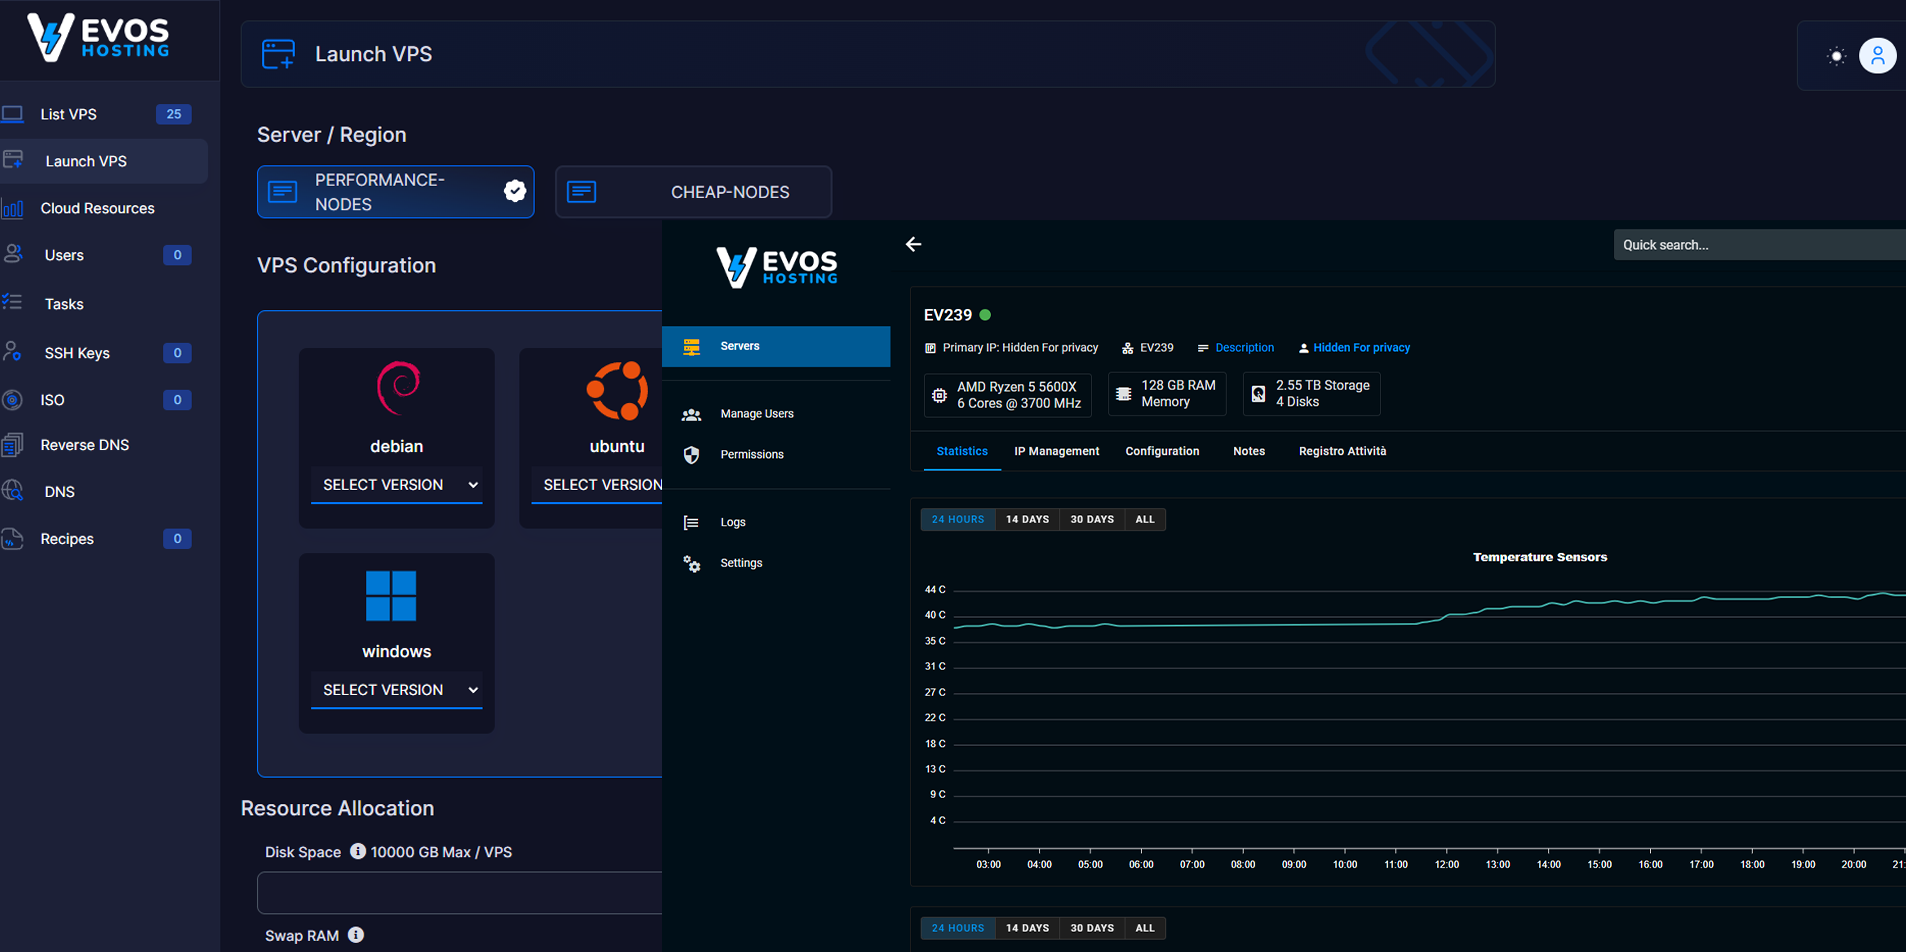Click the back arrow icon

(x=913, y=244)
